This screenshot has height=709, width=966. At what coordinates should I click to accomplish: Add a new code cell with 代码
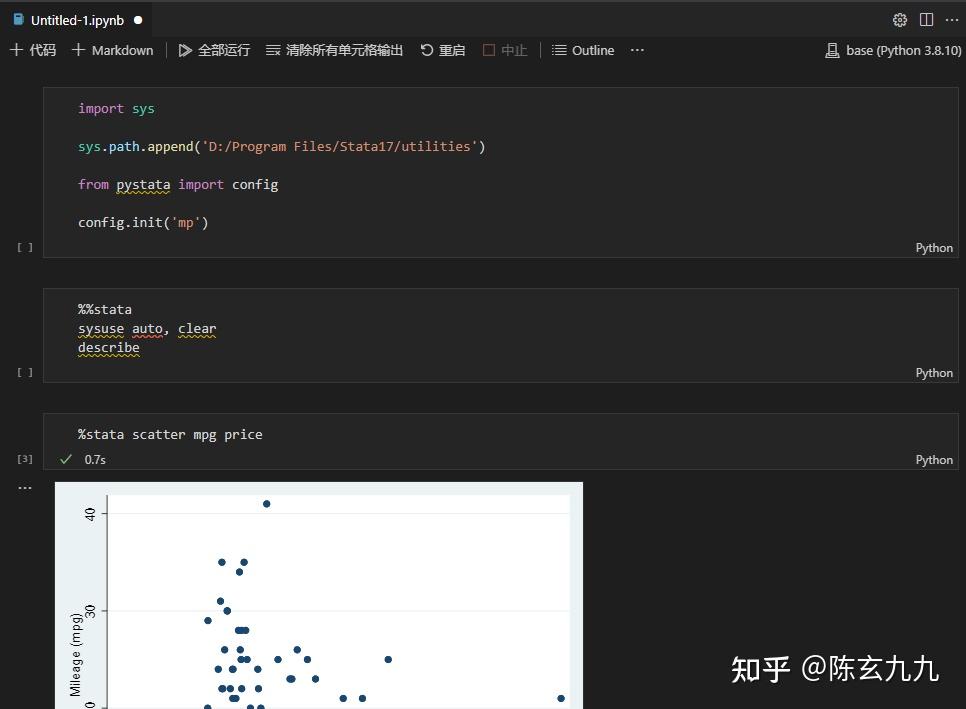point(32,50)
